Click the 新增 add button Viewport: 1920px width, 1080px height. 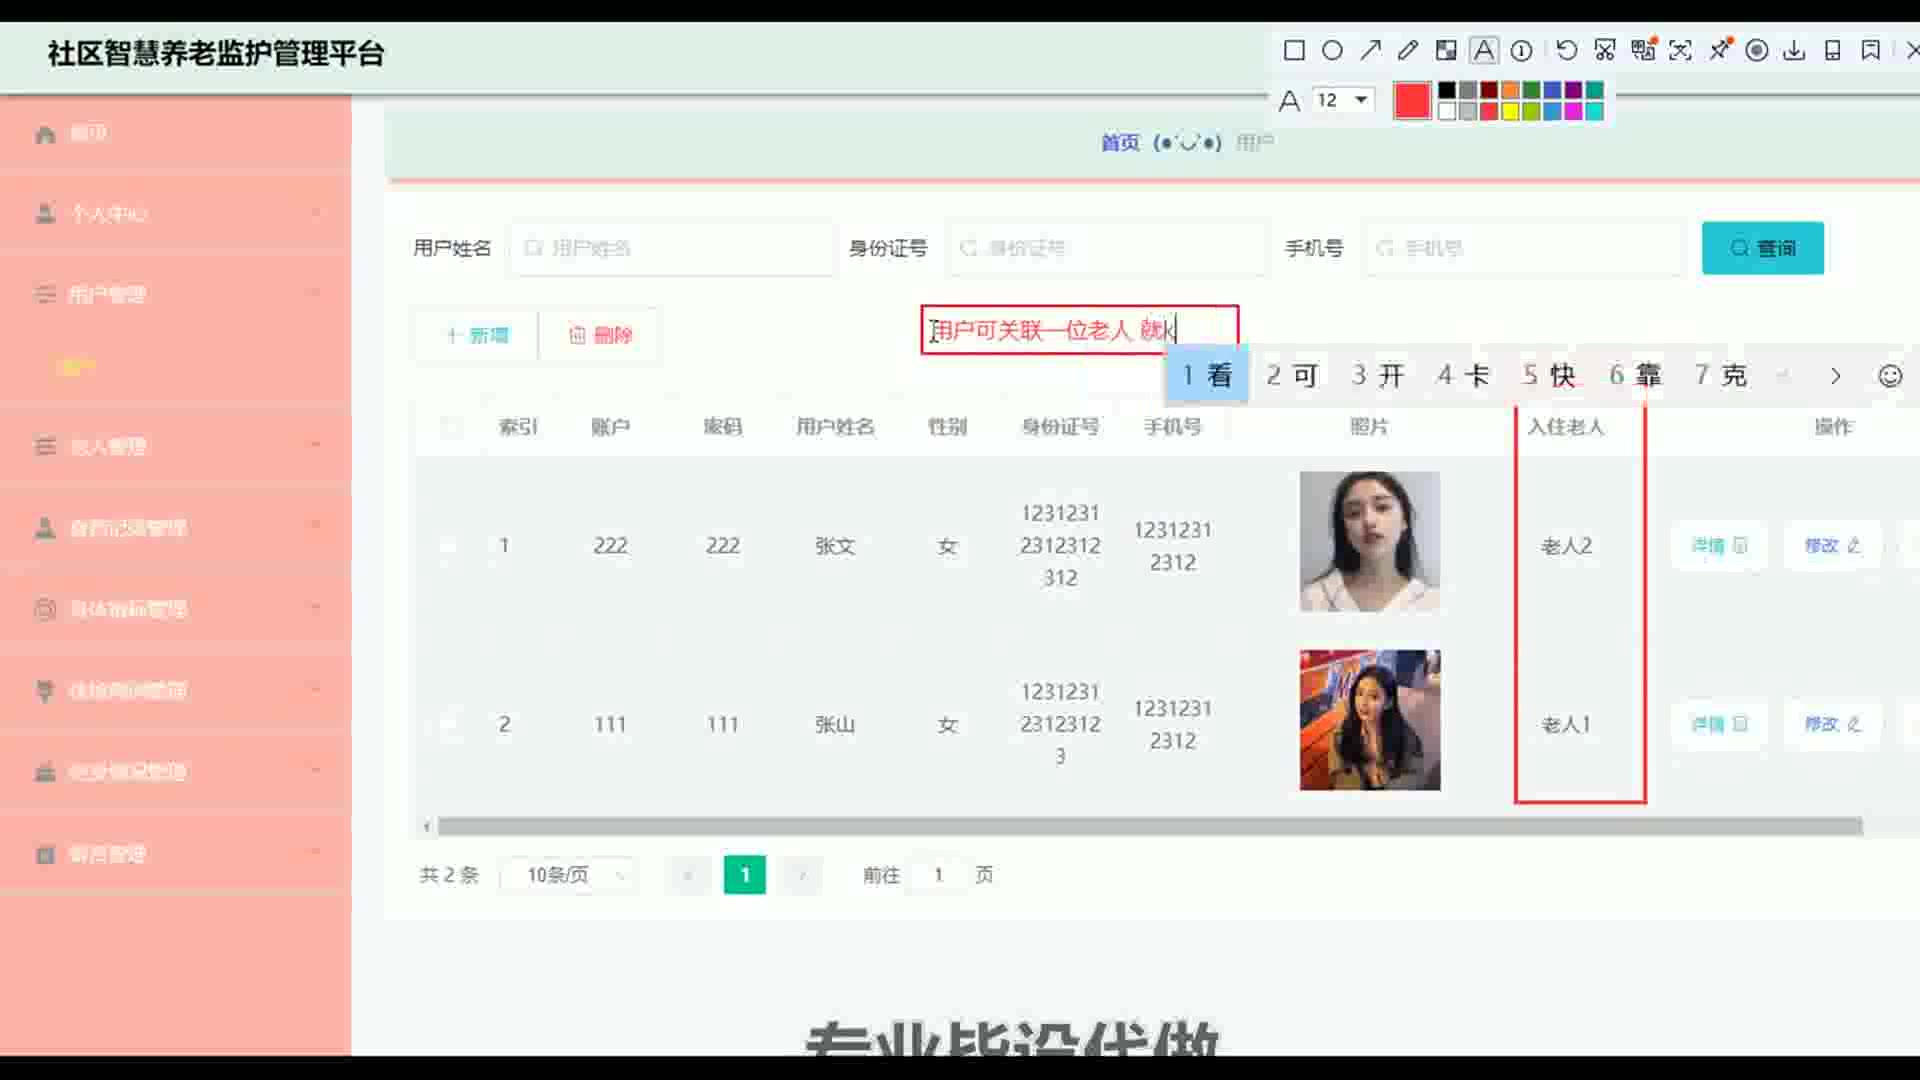[477, 335]
